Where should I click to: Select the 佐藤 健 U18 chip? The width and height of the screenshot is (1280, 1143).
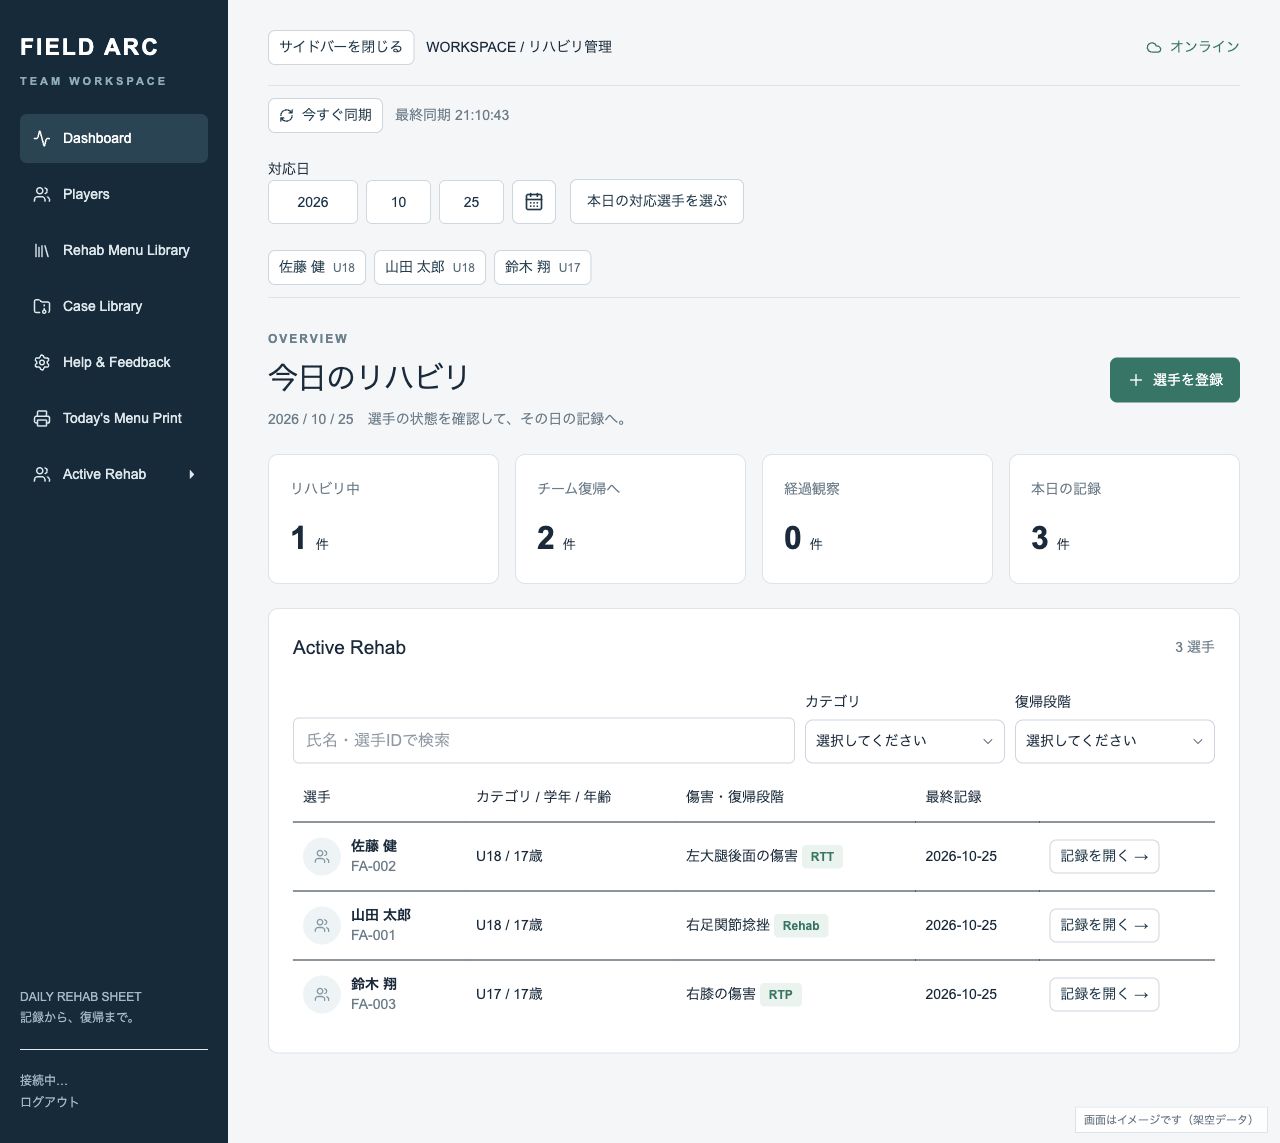point(317,267)
